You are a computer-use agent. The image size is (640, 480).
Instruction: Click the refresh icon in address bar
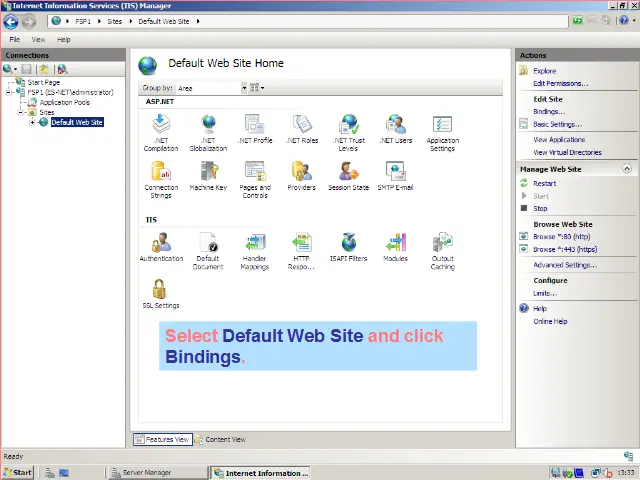577,20
